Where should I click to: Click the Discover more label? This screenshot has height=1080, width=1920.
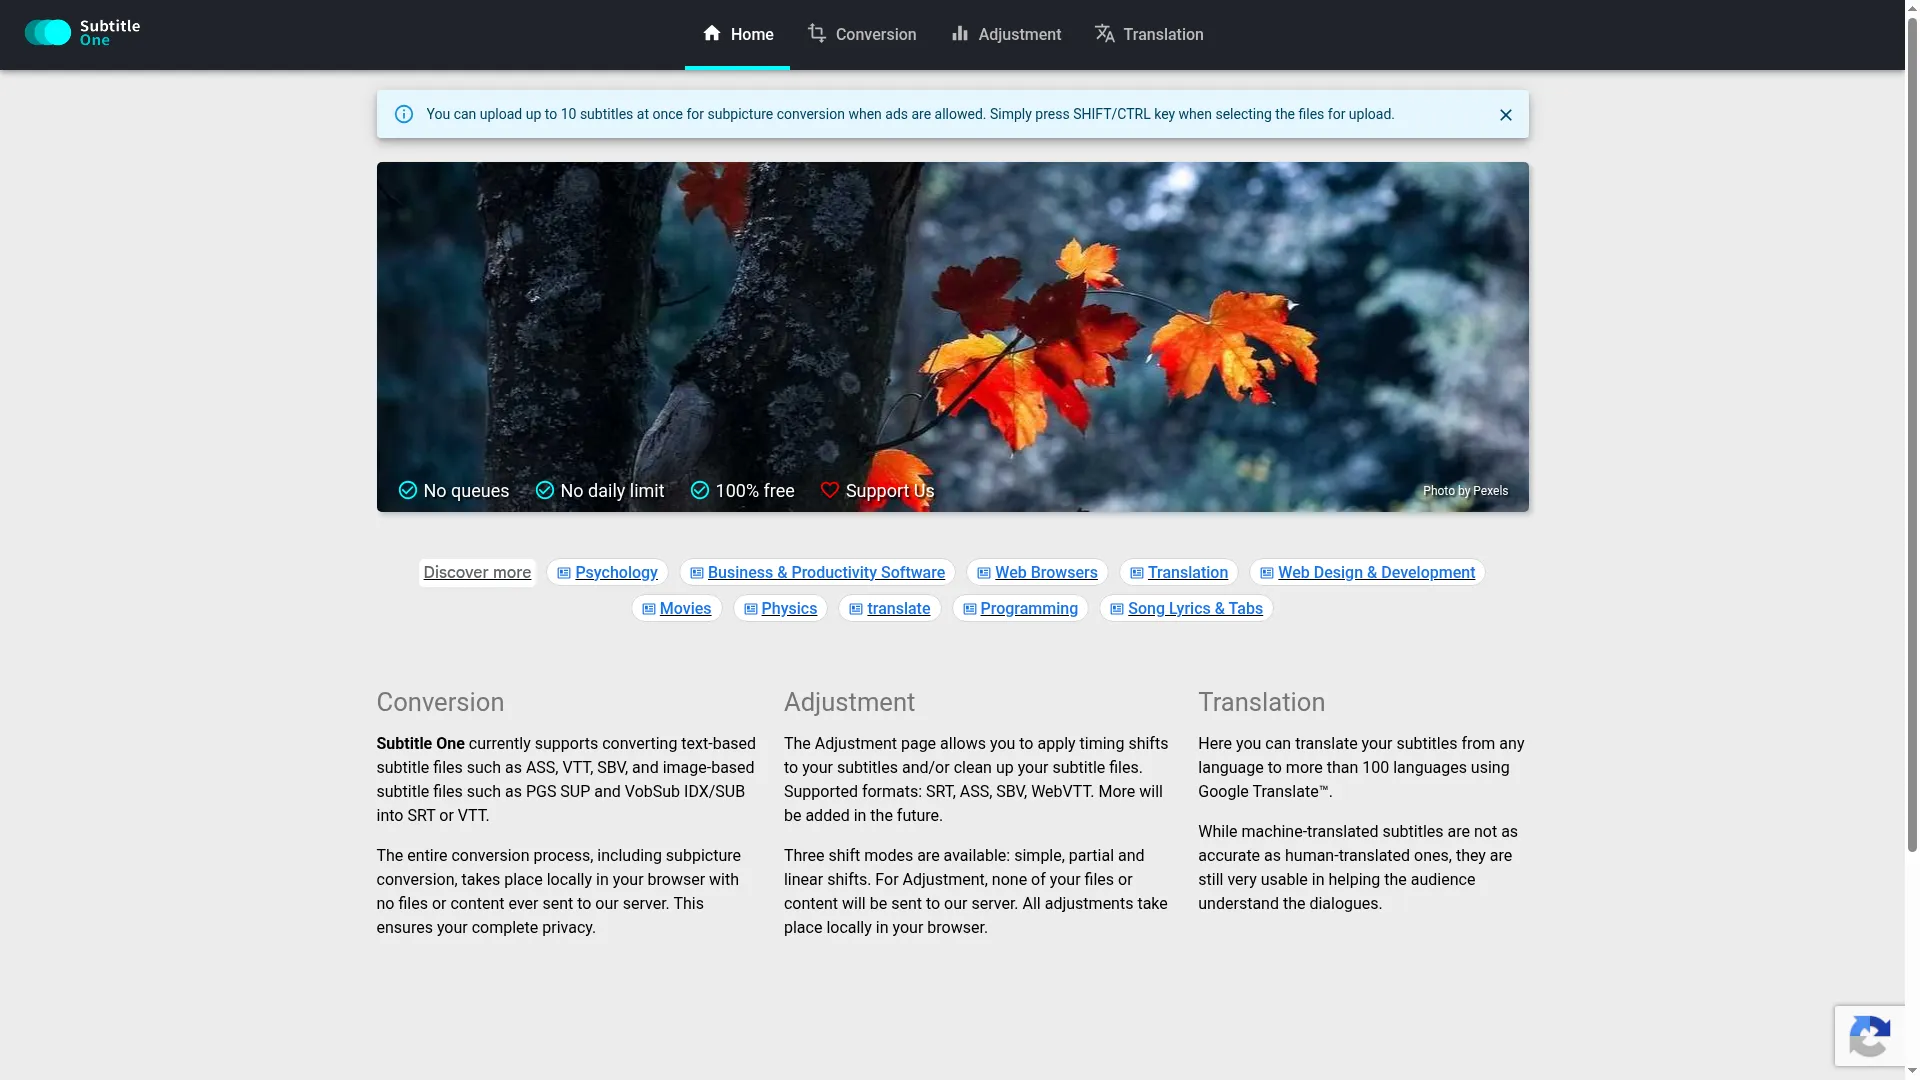477,572
